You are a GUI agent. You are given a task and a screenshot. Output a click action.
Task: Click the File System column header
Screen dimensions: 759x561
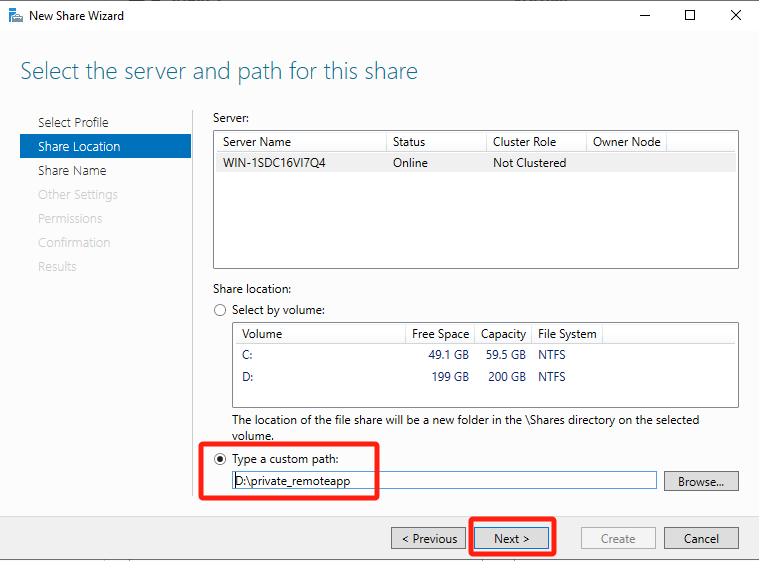pos(566,334)
